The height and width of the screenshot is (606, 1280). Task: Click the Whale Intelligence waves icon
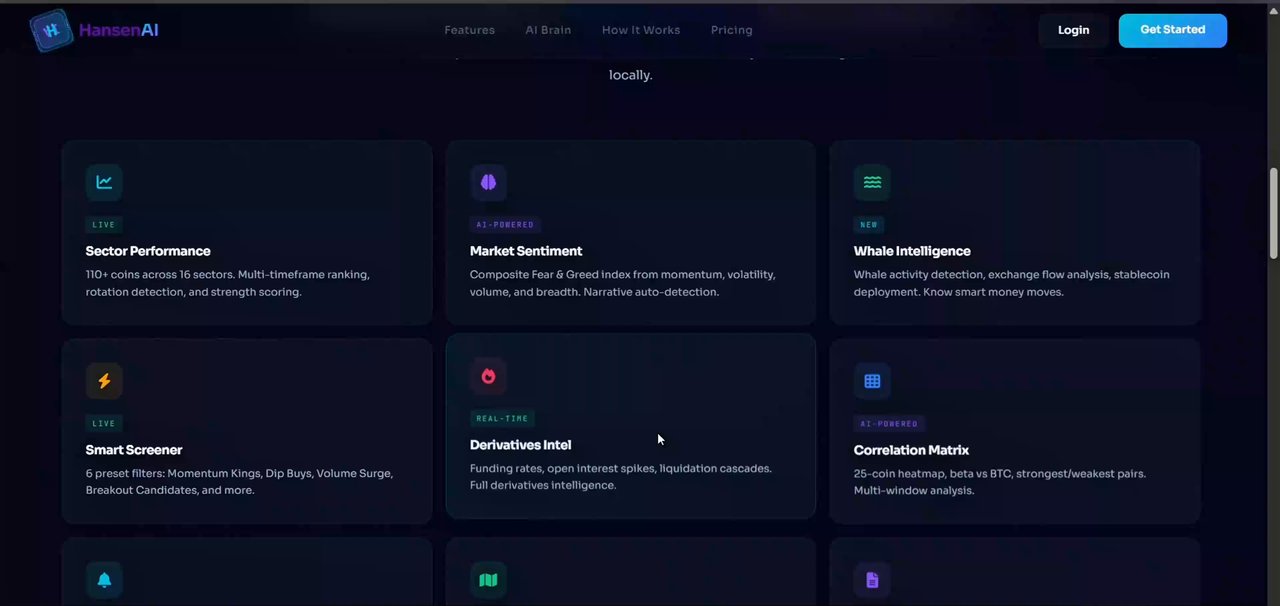point(872,182)
